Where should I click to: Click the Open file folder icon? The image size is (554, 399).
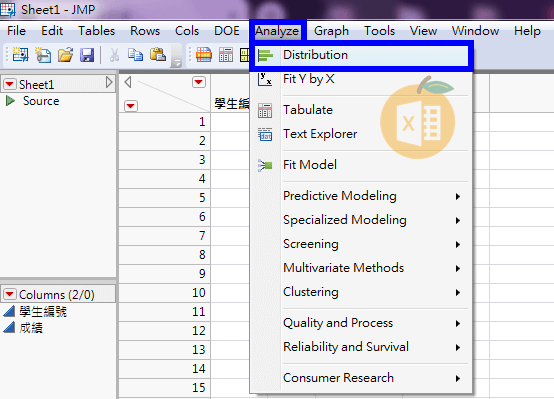point(65,55)
